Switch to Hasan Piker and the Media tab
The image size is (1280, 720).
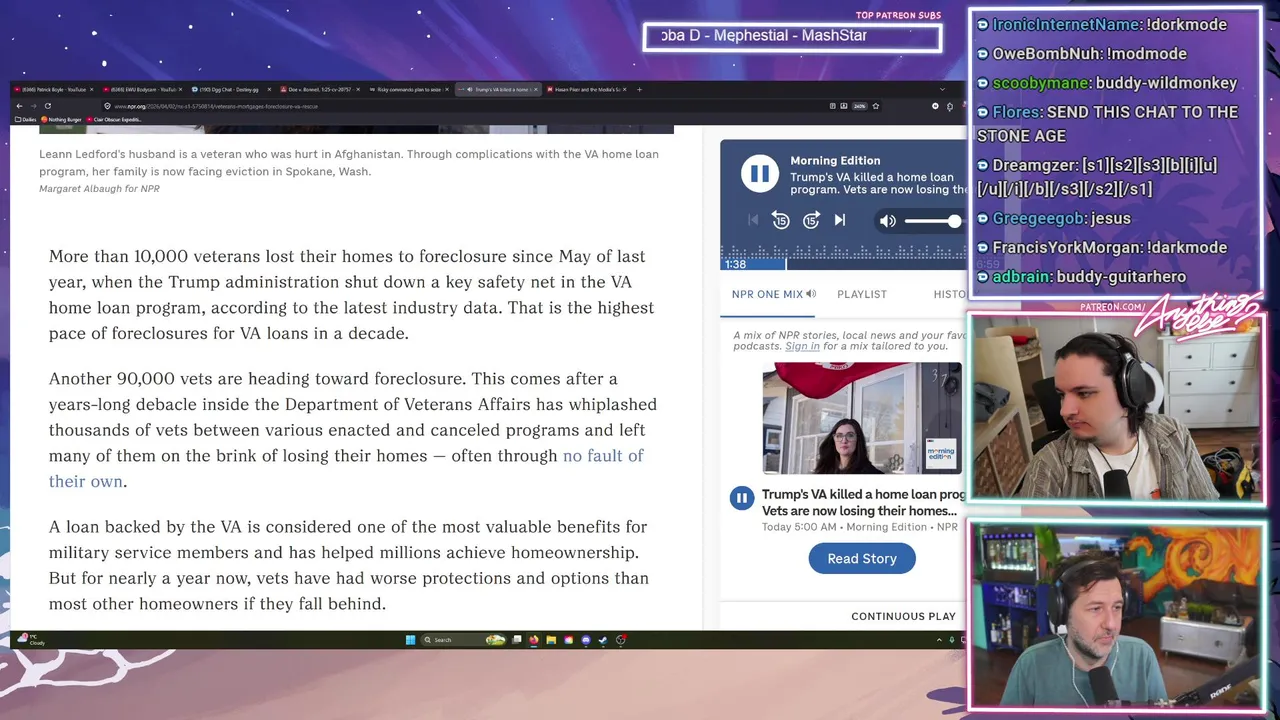point(588,89)
